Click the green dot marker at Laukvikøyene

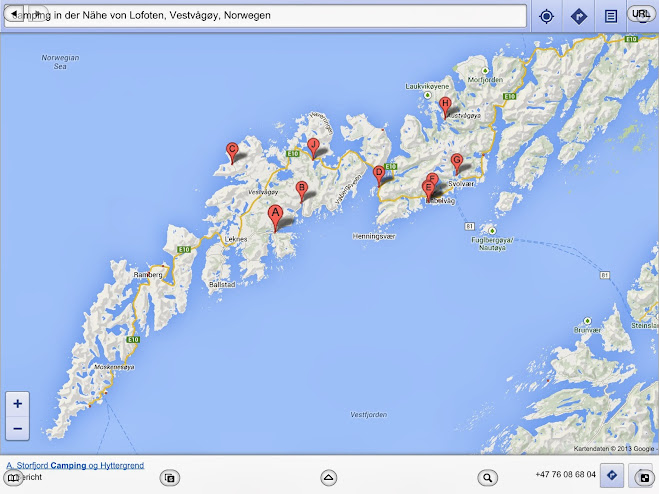[427, 95]
